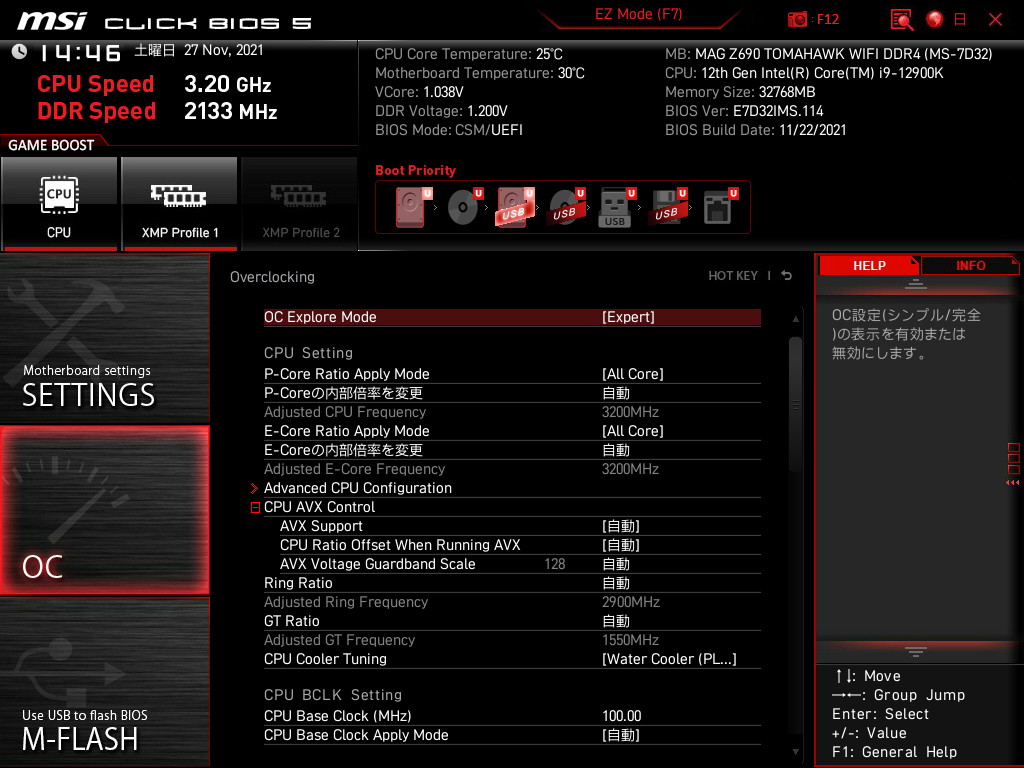Open the Motherboard SETTINGS section
Screen dimensions: 1024x768
(104, 338)
